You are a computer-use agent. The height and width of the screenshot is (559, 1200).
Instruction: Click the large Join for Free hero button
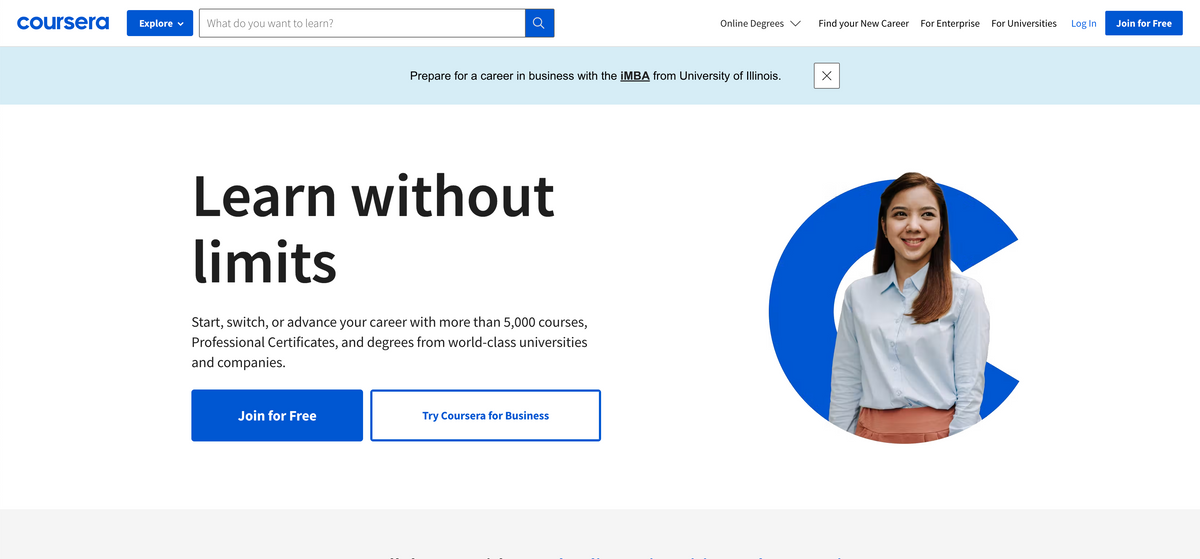pos(277,415)
